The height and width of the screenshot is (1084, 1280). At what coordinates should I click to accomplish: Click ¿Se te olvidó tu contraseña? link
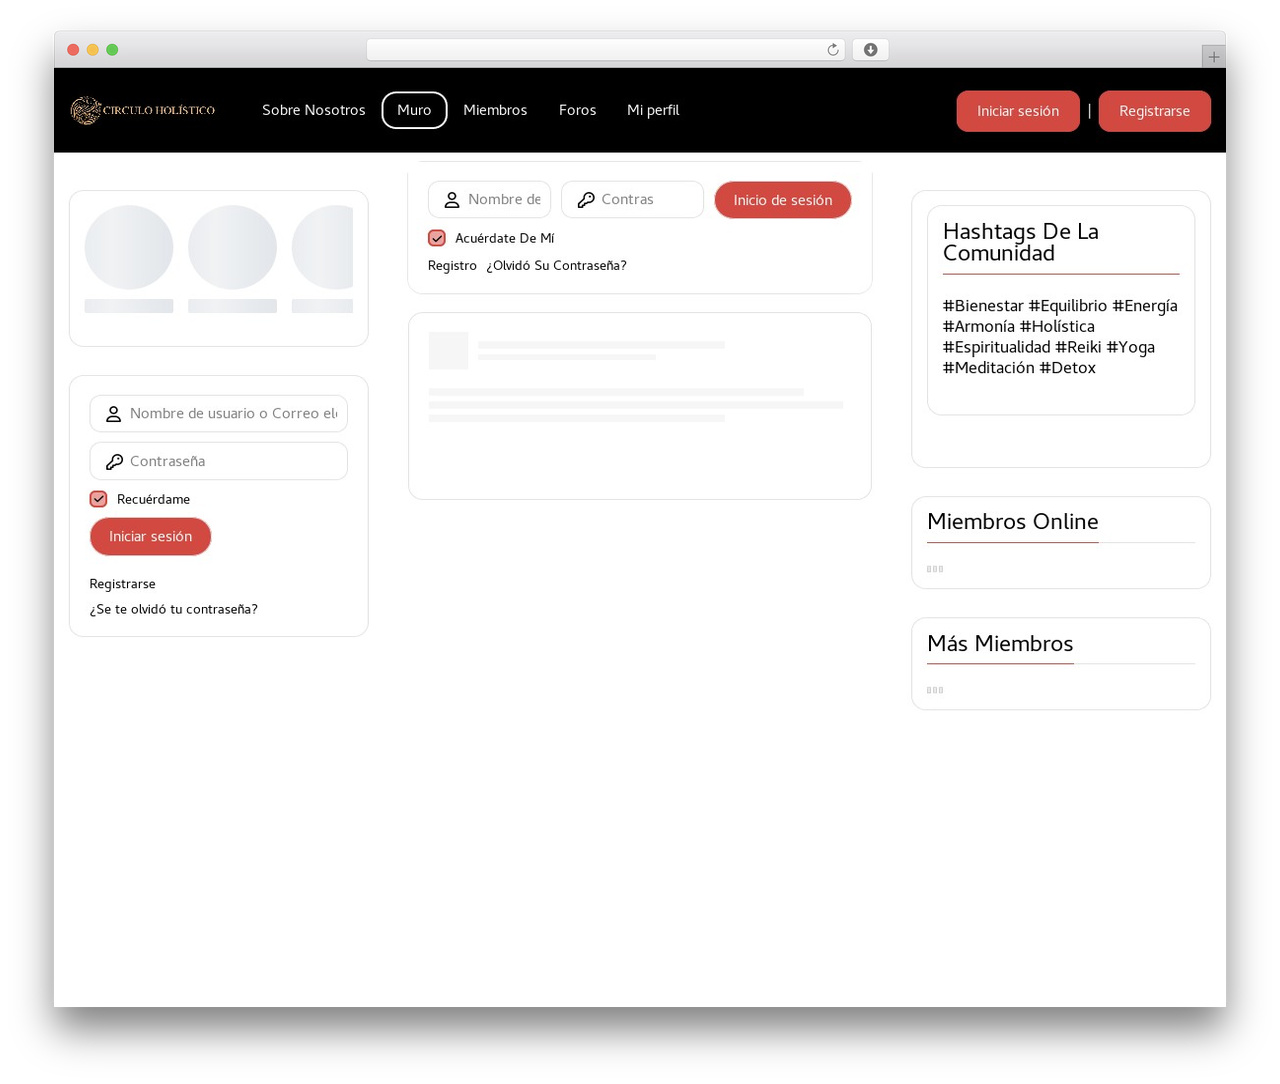click(x=173, y=609)
